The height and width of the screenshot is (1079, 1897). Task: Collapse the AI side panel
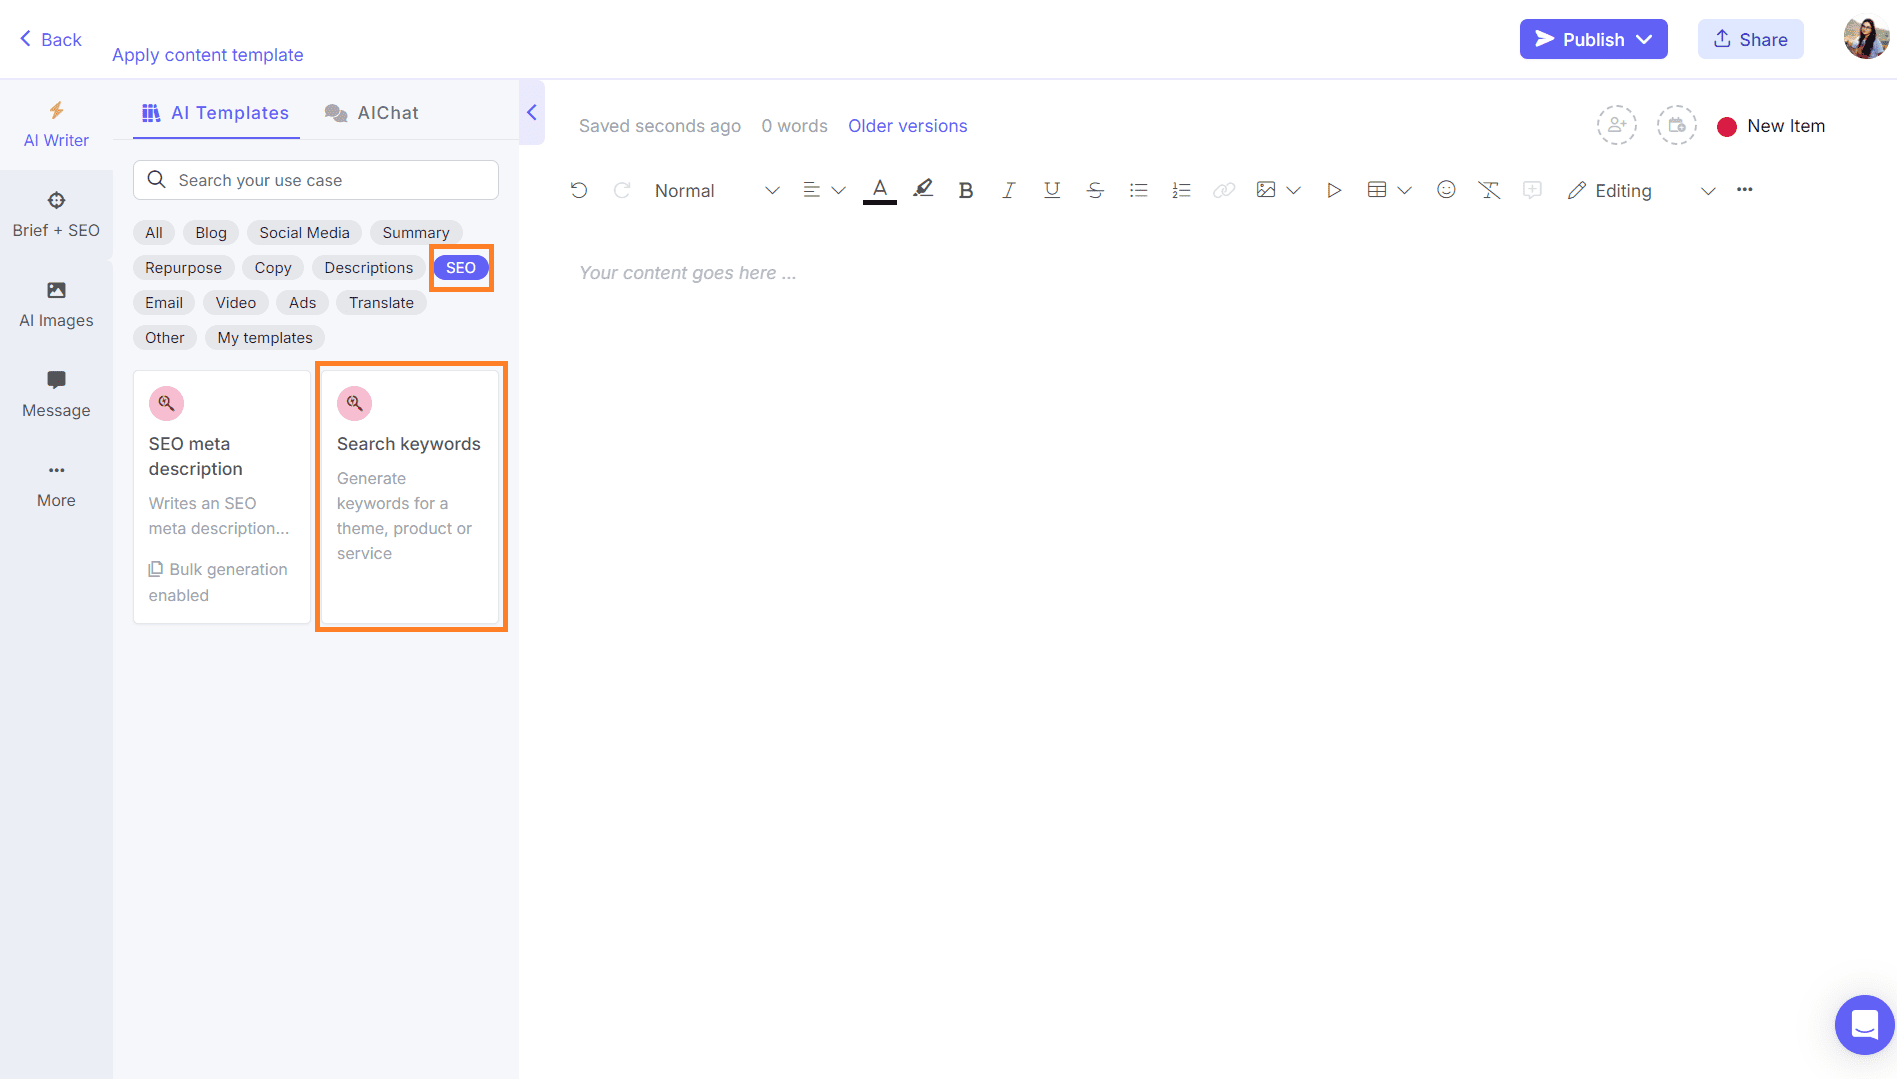point(532,112)
